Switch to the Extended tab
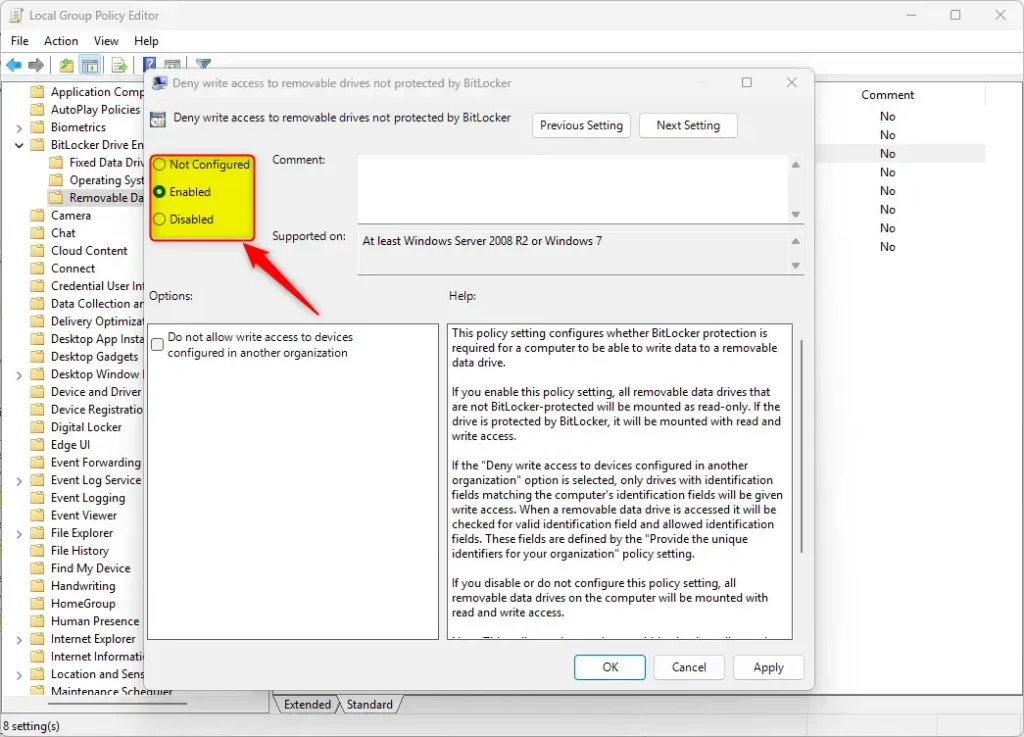Screen dimensions: 1024x737 tap(307, 704)
